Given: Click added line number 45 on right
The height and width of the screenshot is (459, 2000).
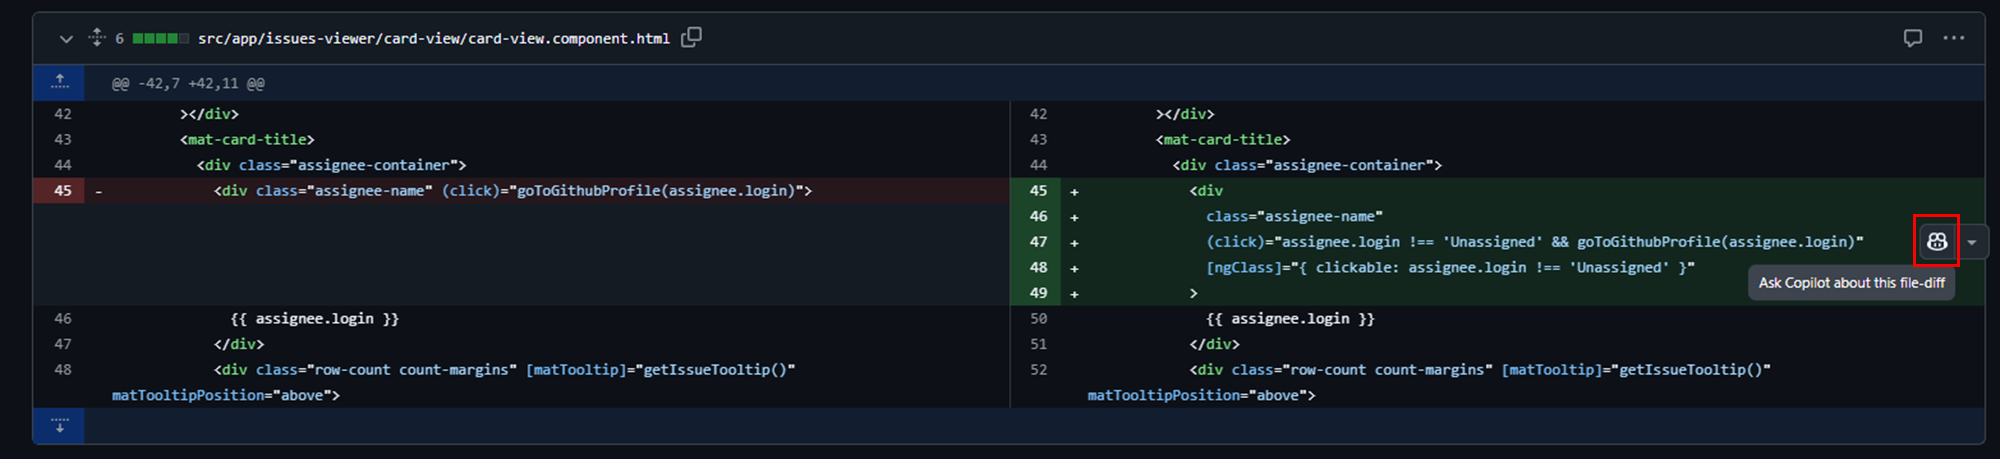Looking at the screenshot, I should pyautogui.click(x=1038, y=190).
